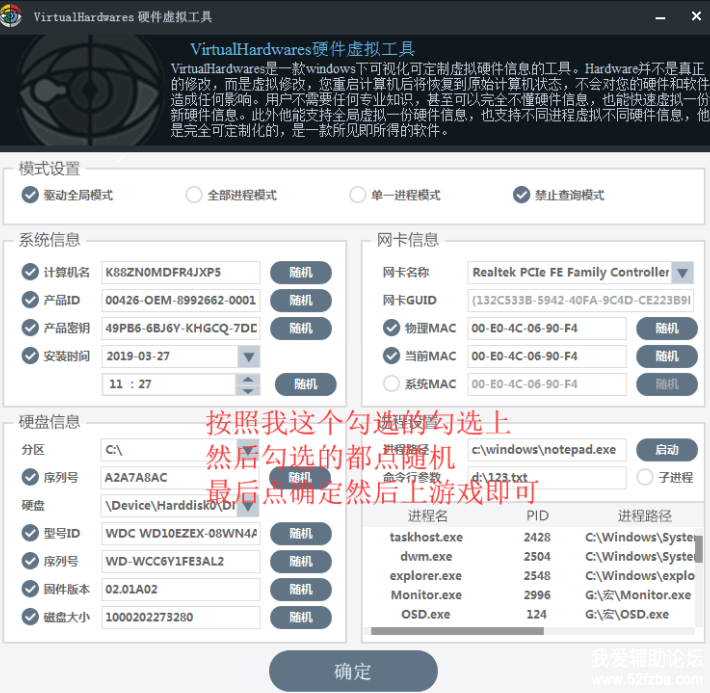This screenshot has width=710, height=693.
Task: Open the 安装时间 date dropdown
Action: pos(249,356)
